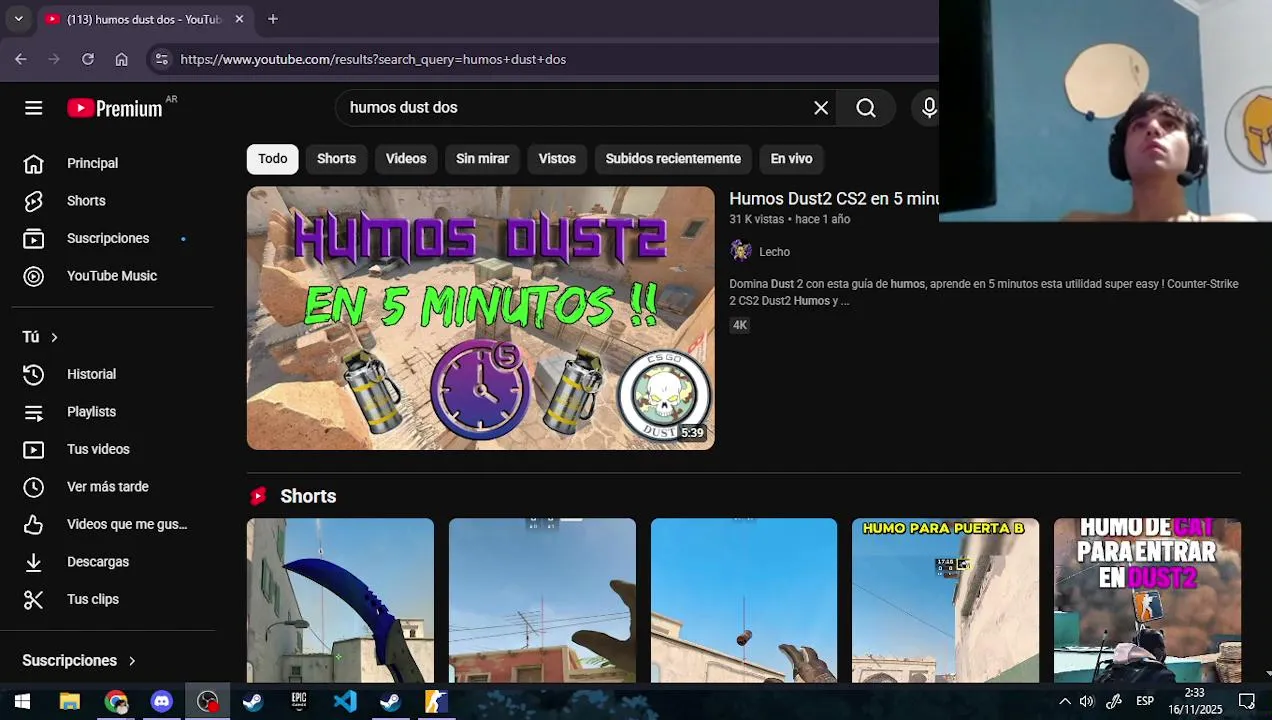Run the search with the magnifier button
The width and height of the screenshot is (1272, 720).
866,108
